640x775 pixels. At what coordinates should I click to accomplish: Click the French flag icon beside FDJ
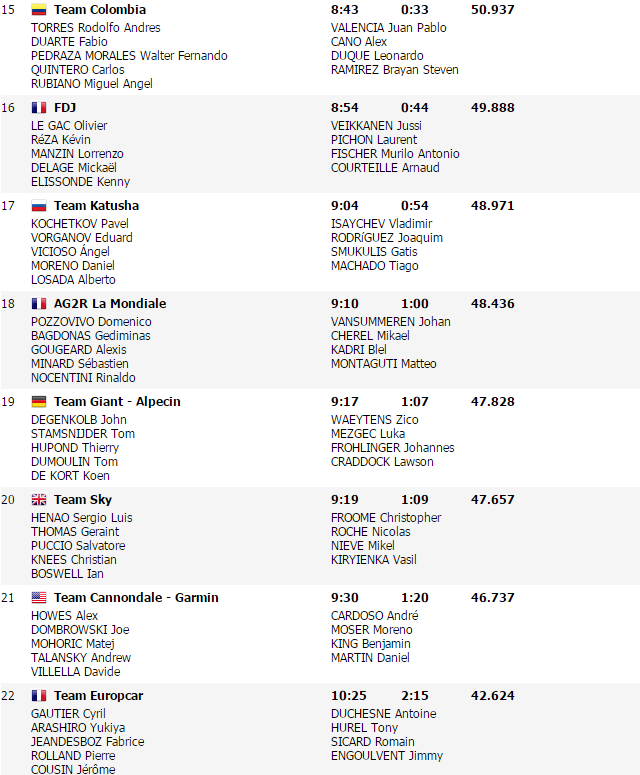39,108
